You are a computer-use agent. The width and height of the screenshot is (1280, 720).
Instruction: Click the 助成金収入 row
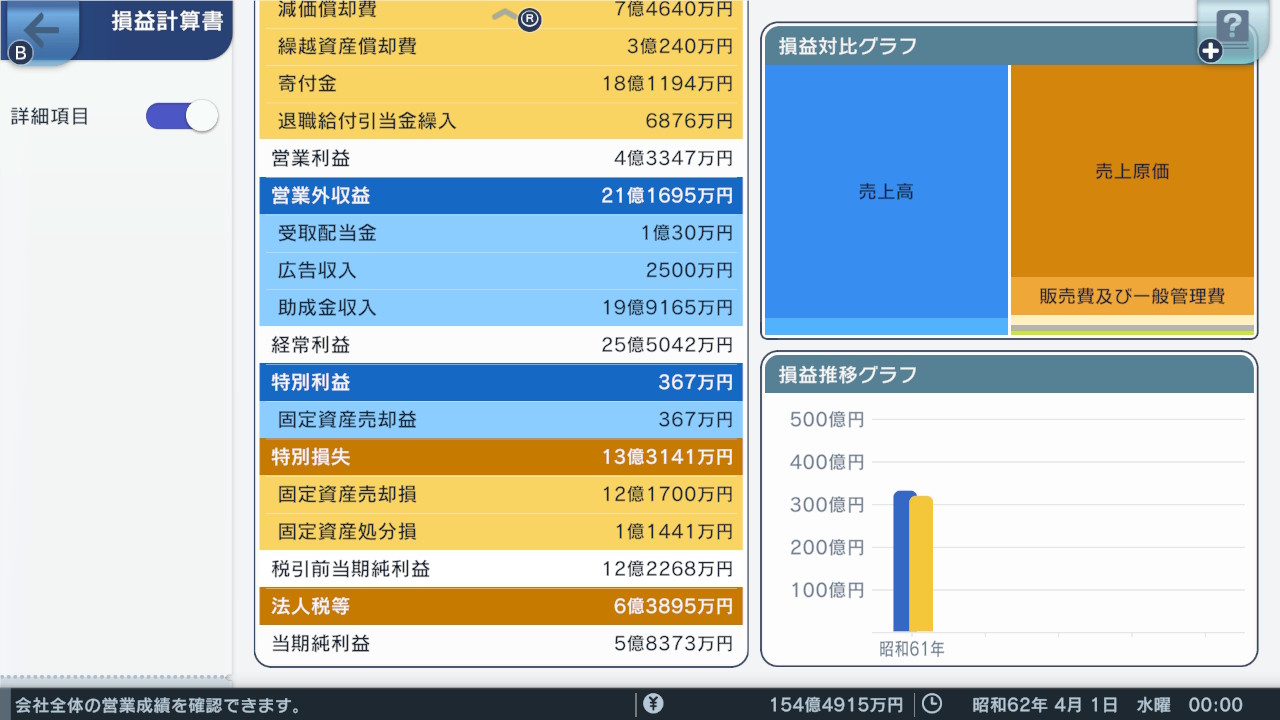(501, 308)
